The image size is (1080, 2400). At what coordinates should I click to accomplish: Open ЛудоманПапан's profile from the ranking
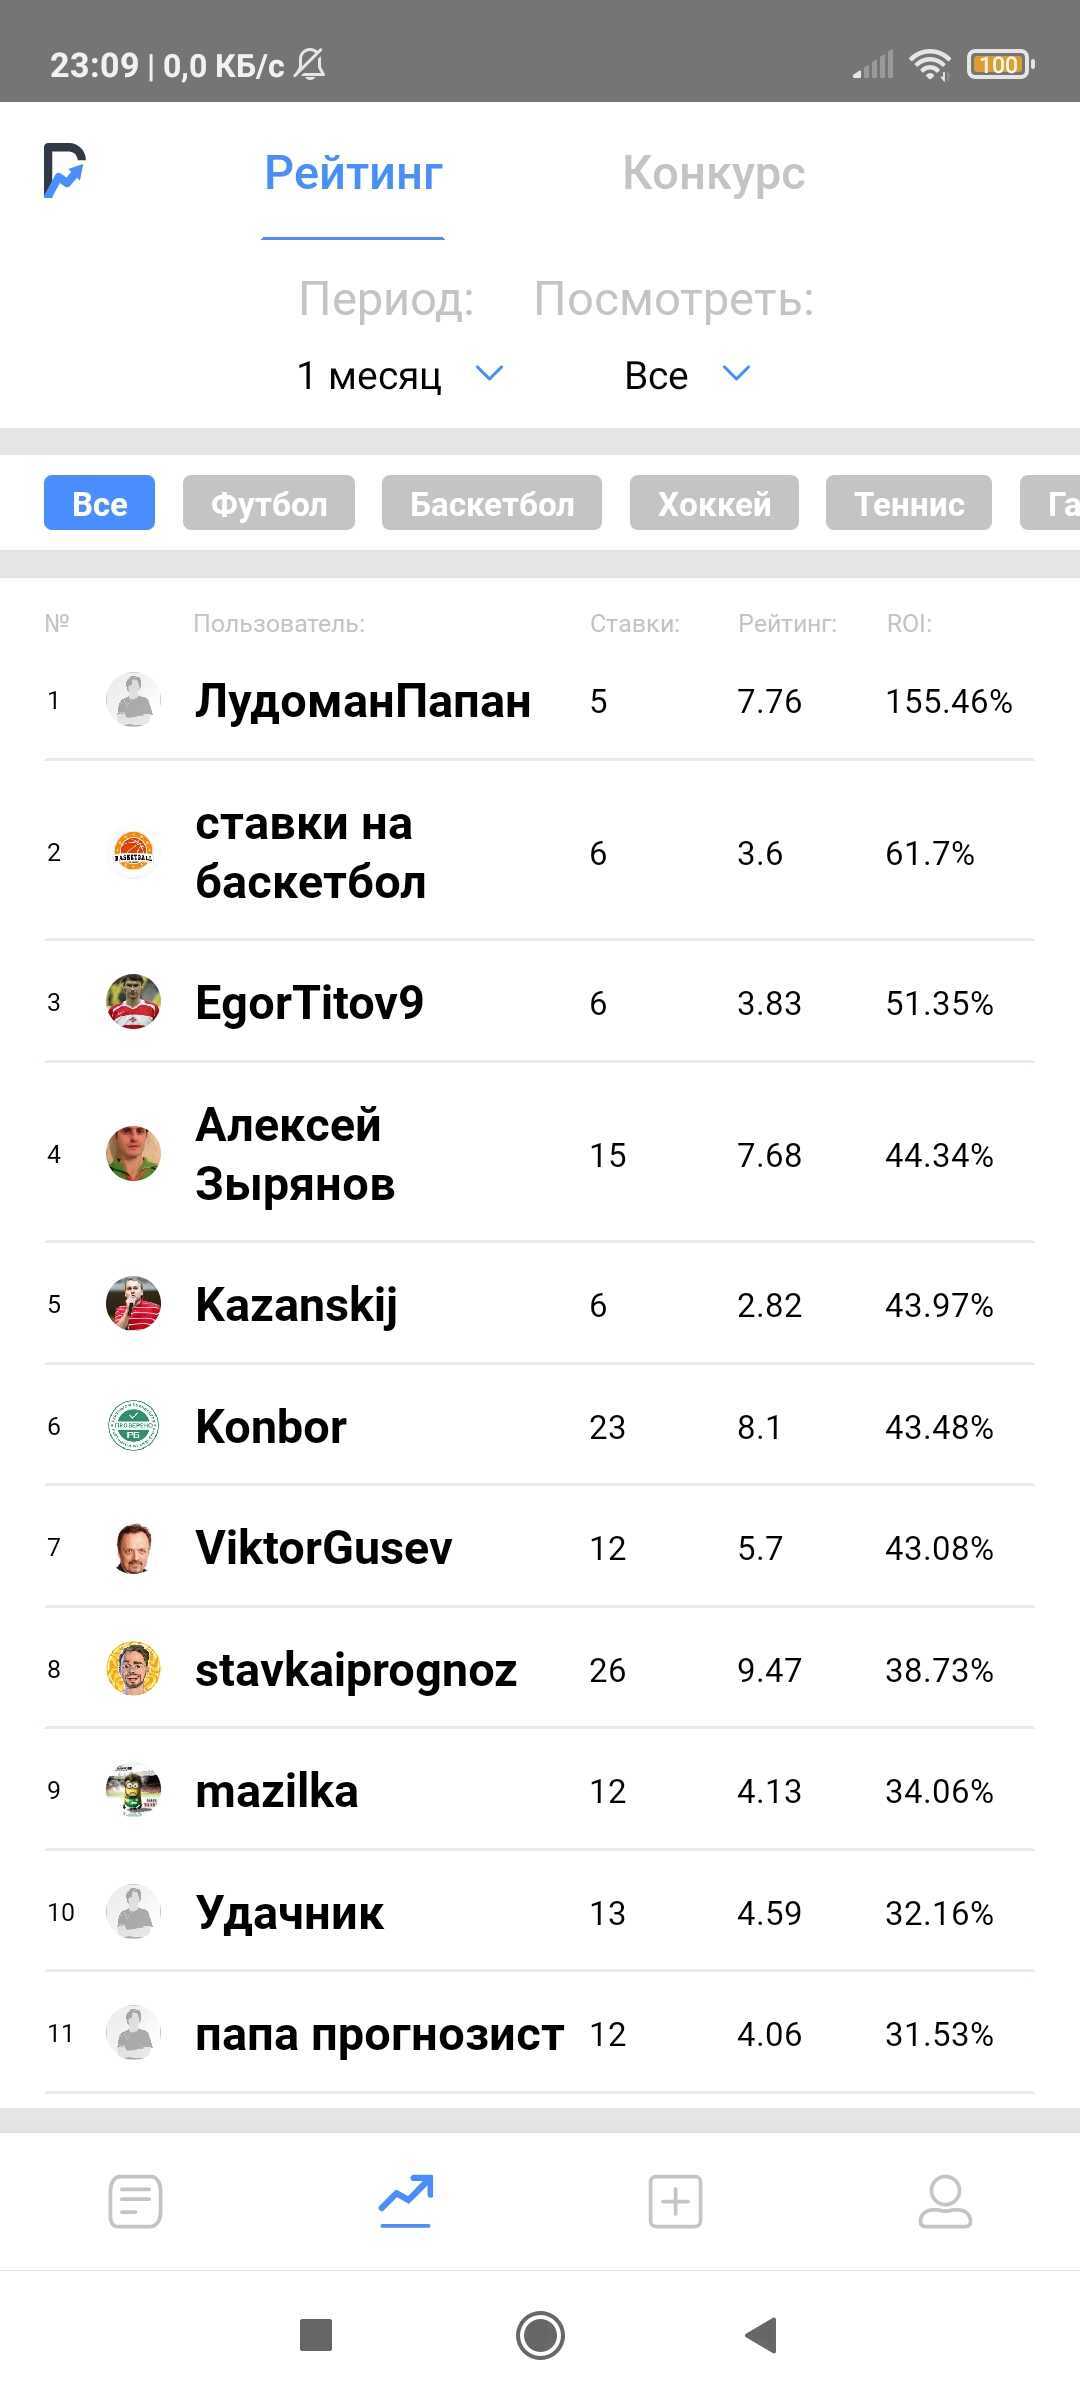(363, 700)
